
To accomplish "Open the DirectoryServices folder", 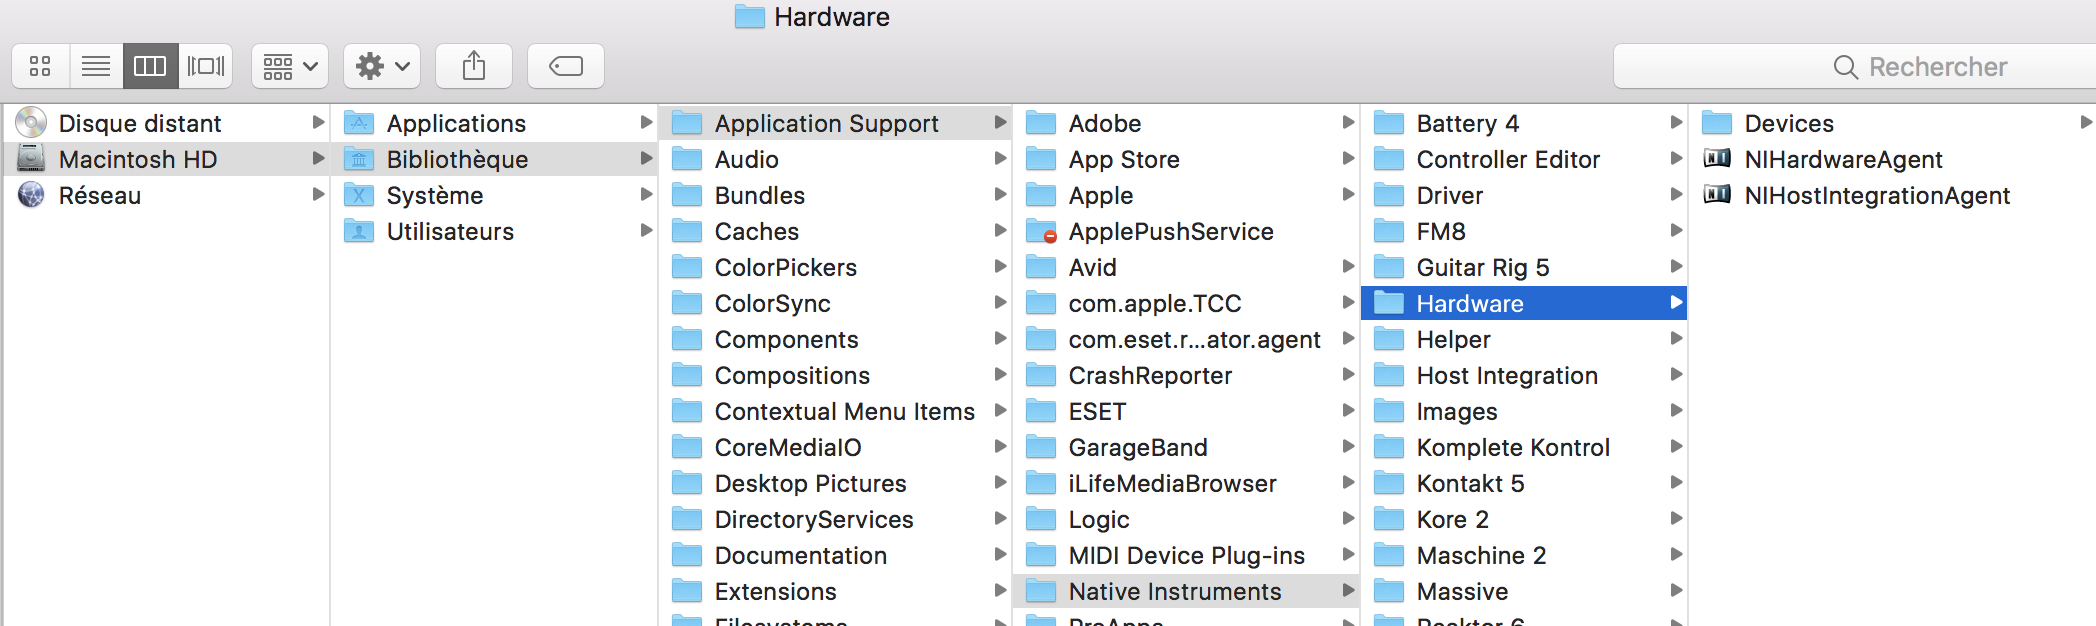I will coord(836,519).
